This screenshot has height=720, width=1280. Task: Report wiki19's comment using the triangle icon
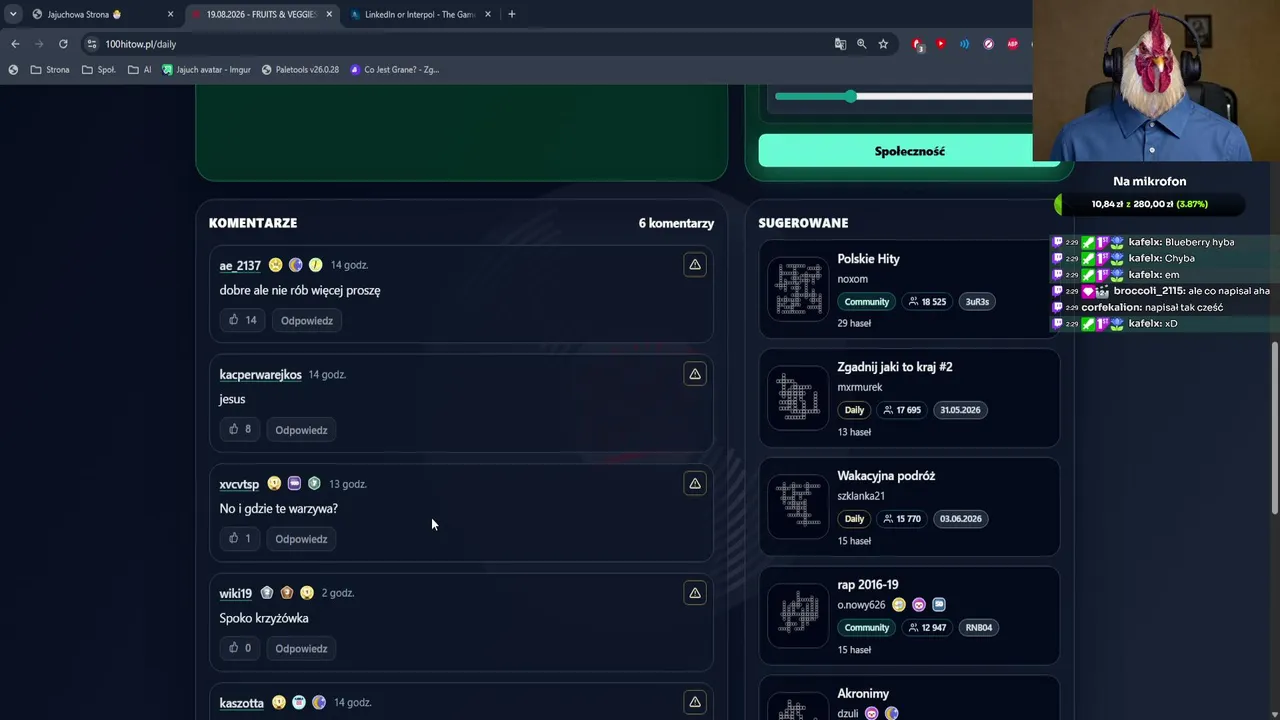click(695, 593)
